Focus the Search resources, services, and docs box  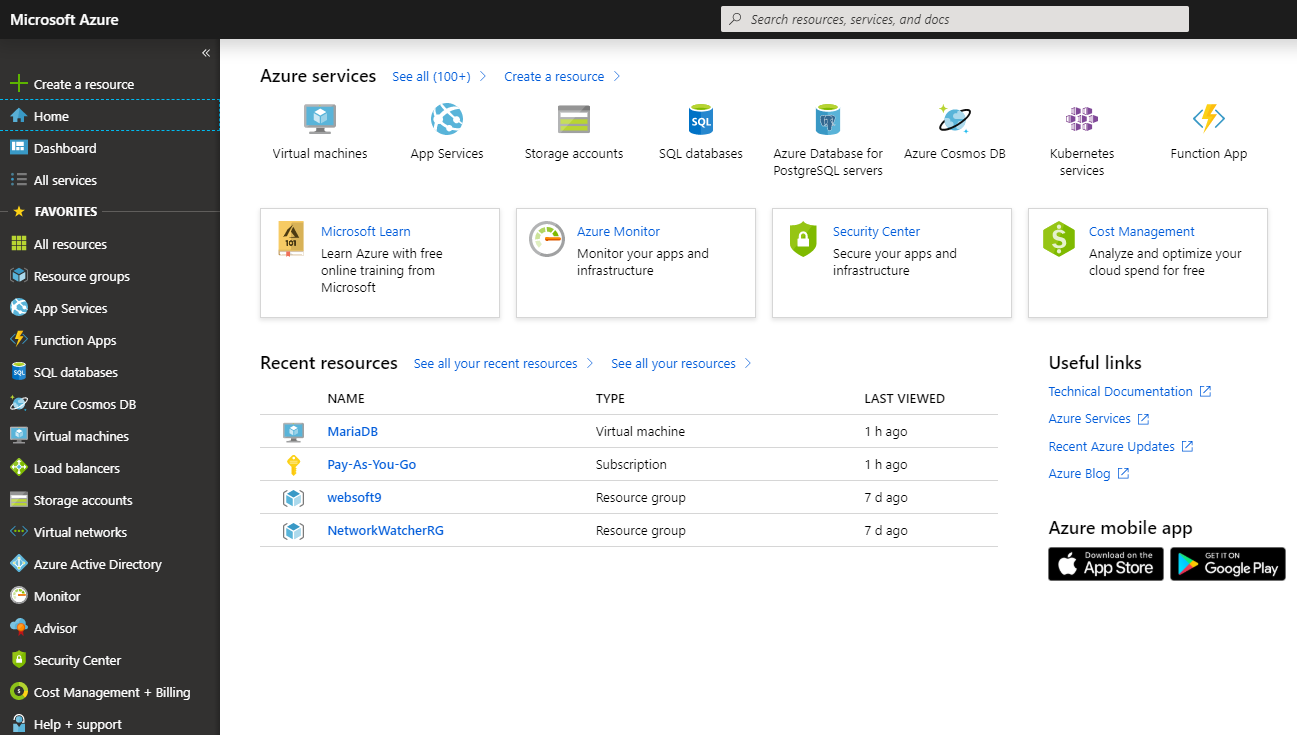click(955, 19)
